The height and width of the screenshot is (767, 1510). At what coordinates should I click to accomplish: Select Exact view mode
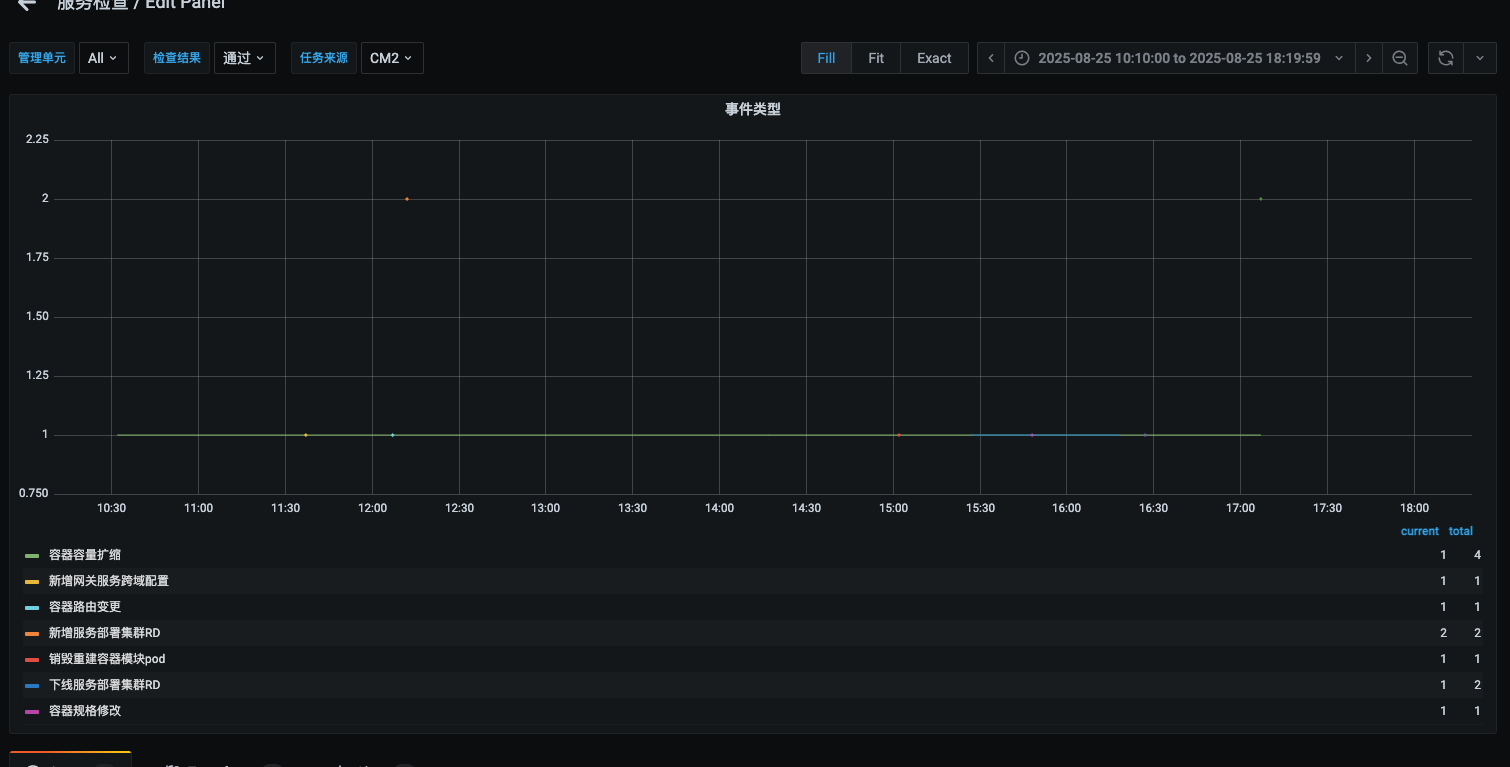pos(934,58)
